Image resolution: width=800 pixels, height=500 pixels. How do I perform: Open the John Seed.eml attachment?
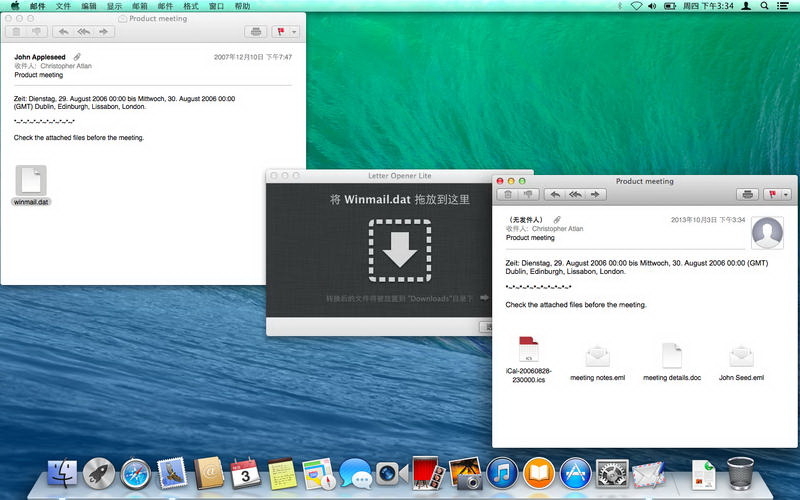coord(741,356)
